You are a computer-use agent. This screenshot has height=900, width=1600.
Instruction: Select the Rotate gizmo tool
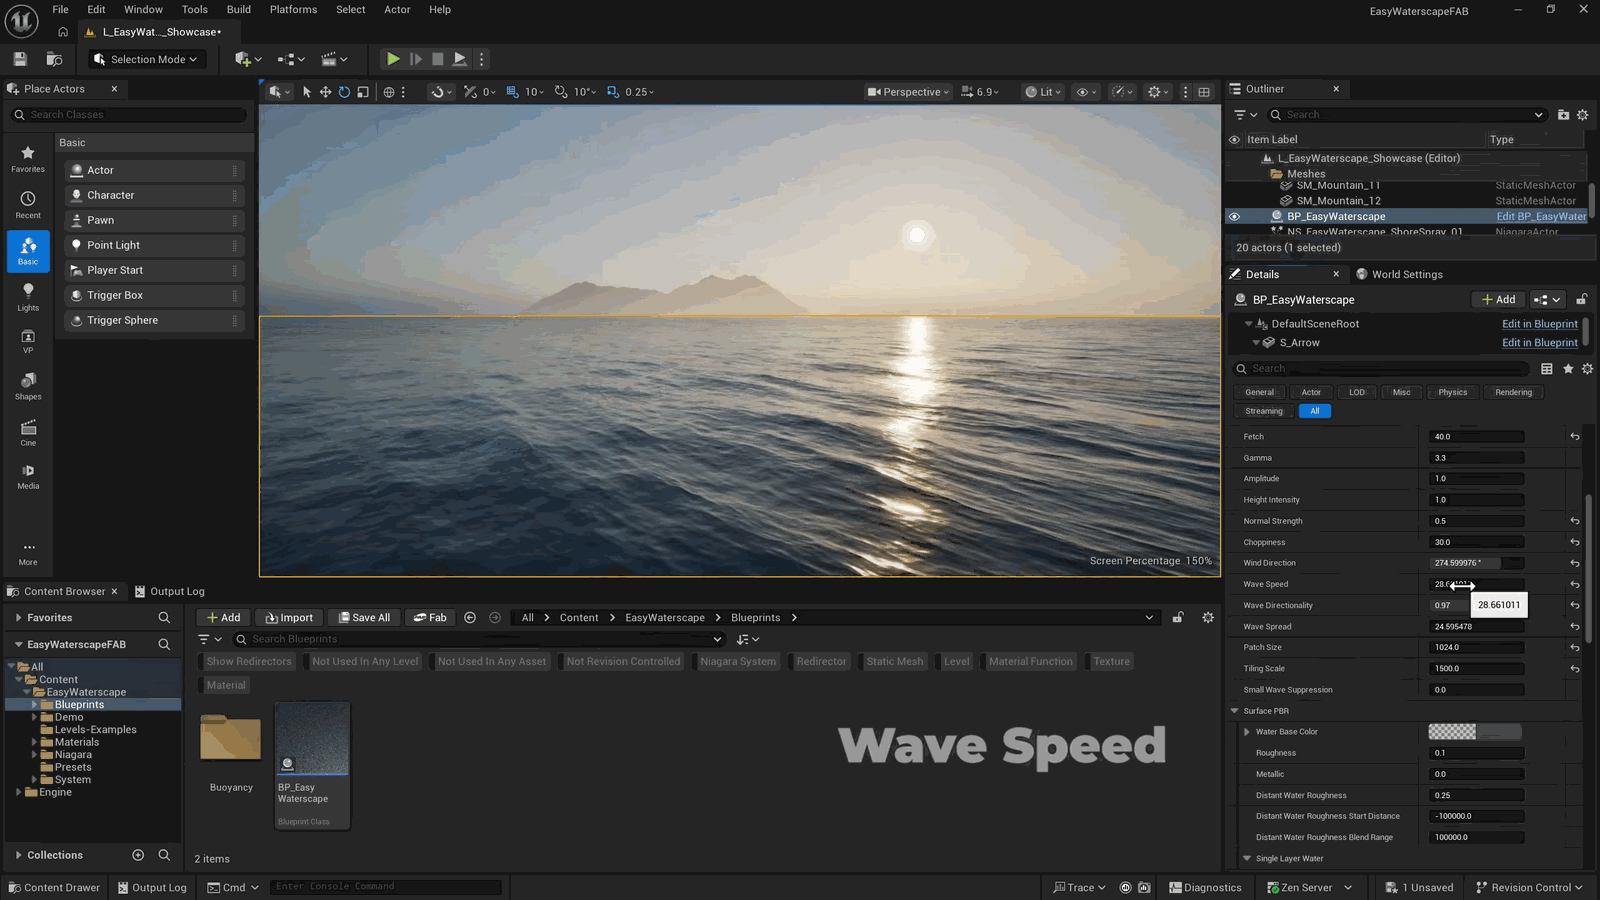(x=344, y=92)
